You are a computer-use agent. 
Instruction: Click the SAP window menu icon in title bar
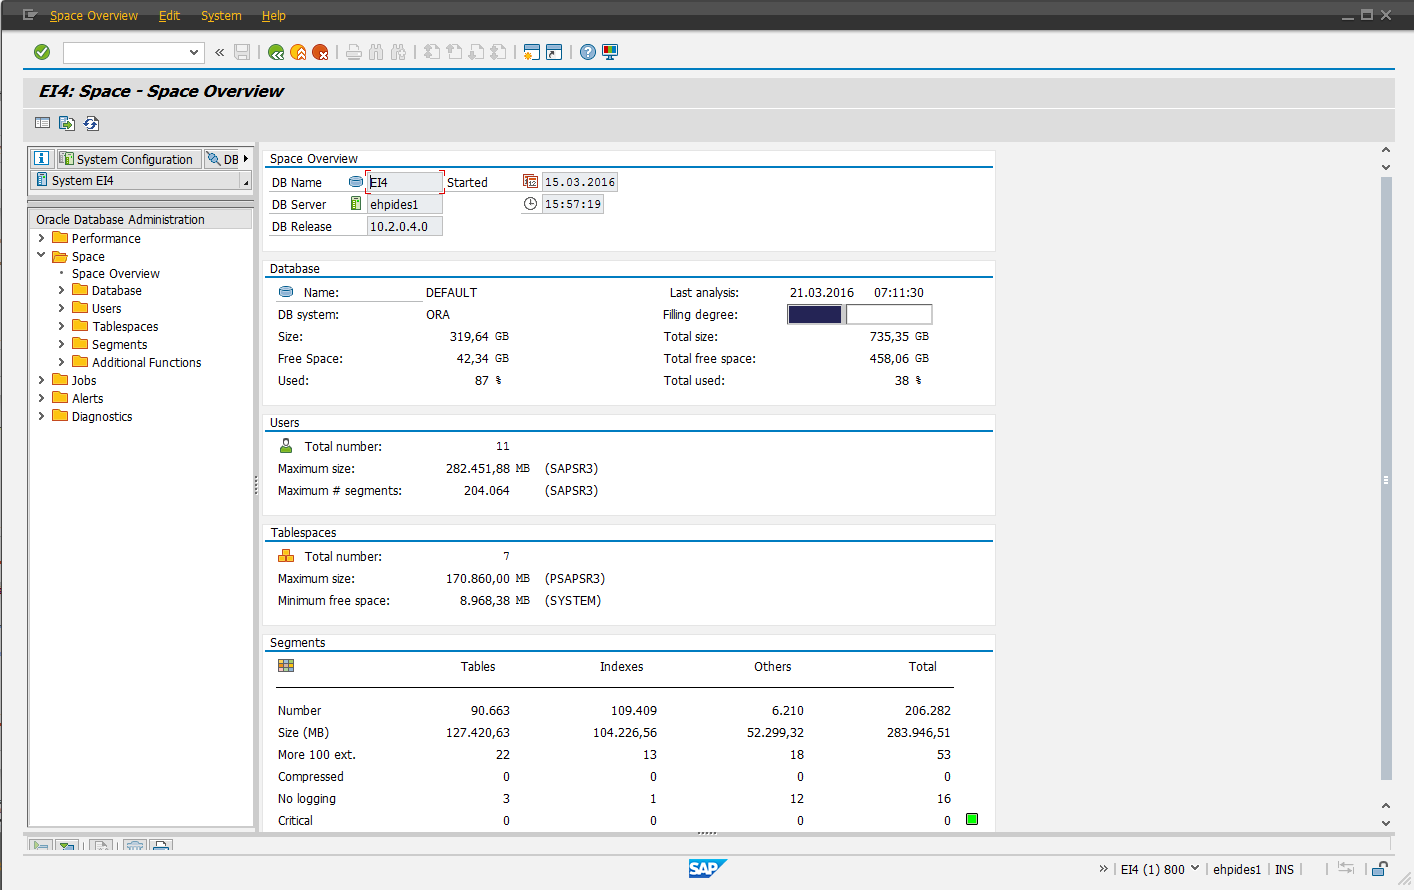tap(30, 15)
